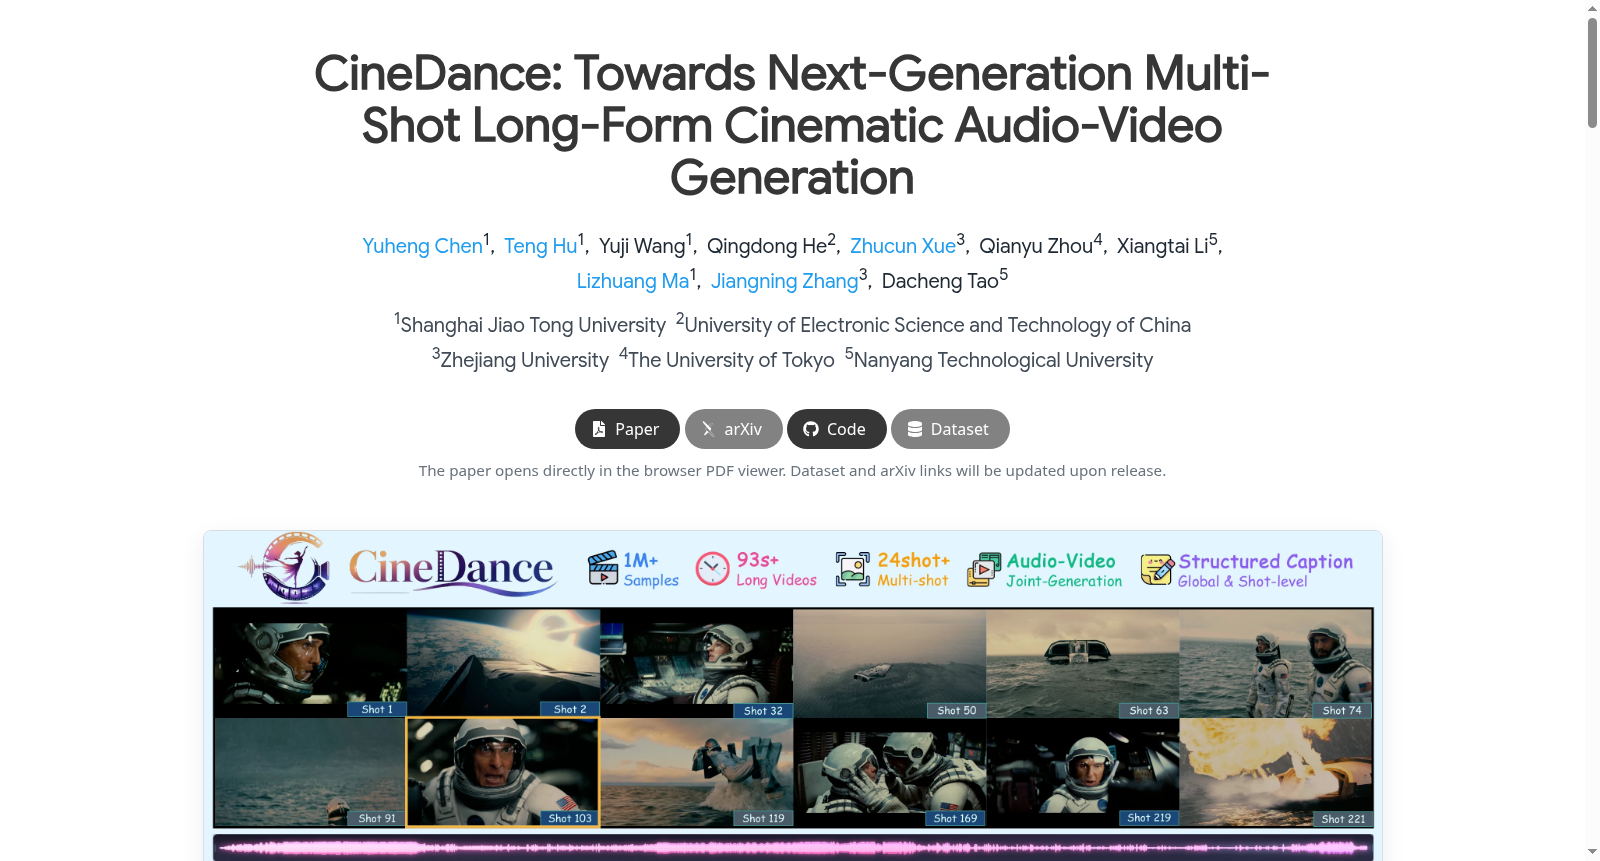Click author name Qianyu Zhou

(1036, 246)
